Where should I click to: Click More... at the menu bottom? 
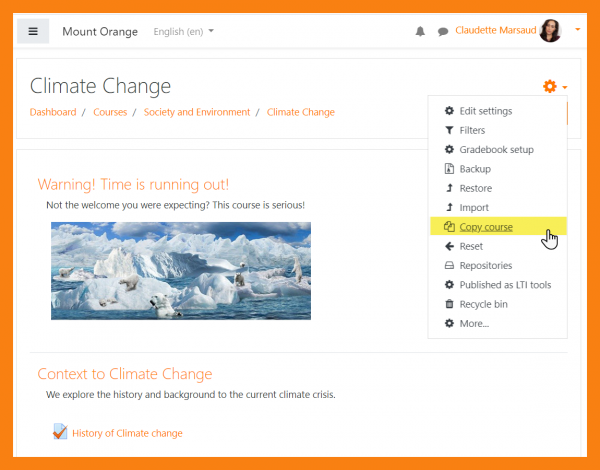tap(473, 323)
